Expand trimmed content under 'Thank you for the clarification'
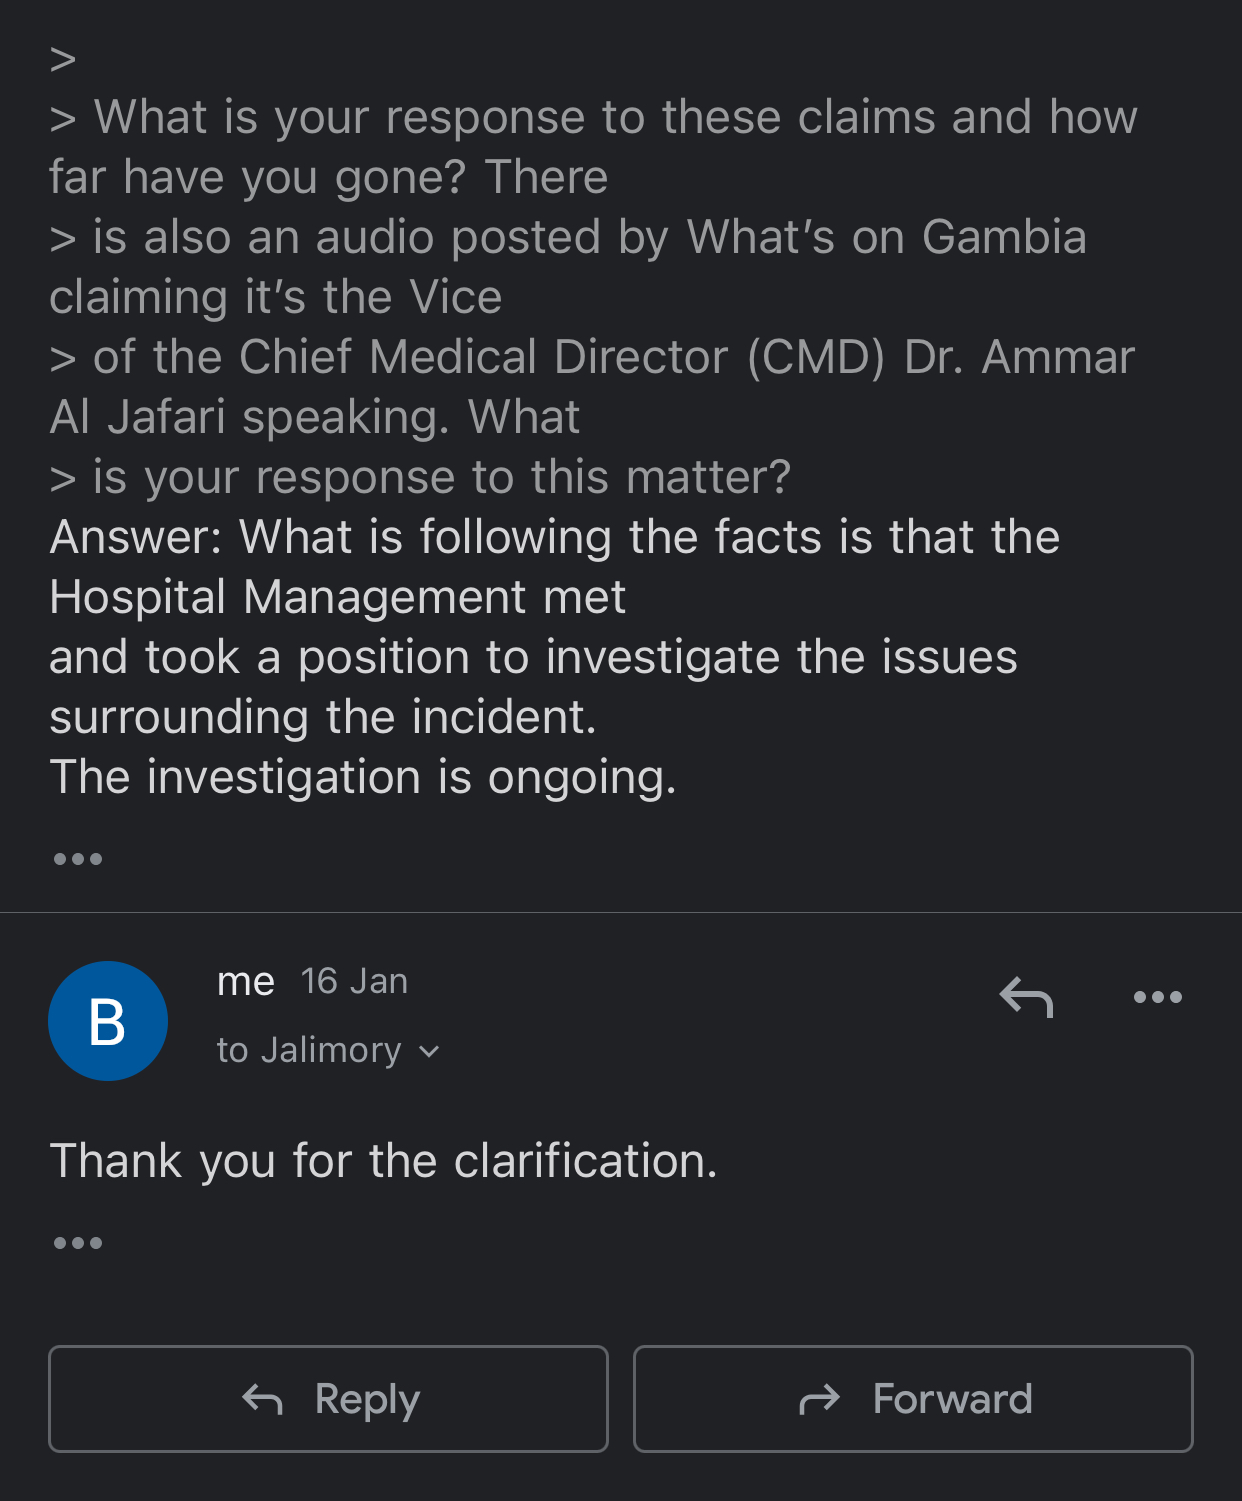Screen dimensions: 1242x1501 [77, 1243]
